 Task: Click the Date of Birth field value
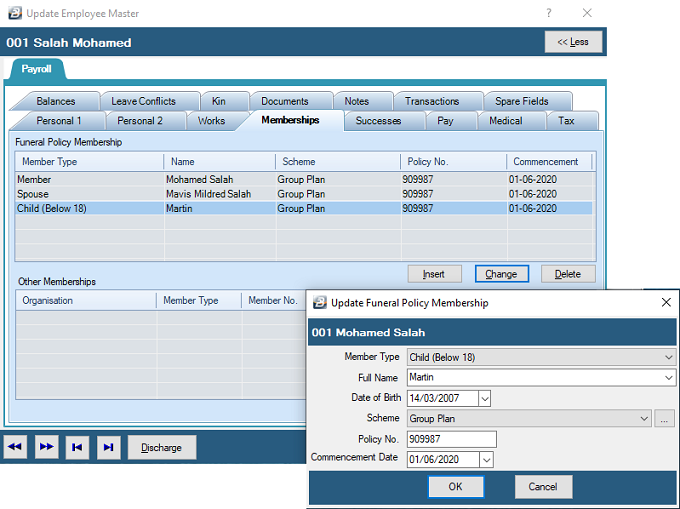click(443, 398)
